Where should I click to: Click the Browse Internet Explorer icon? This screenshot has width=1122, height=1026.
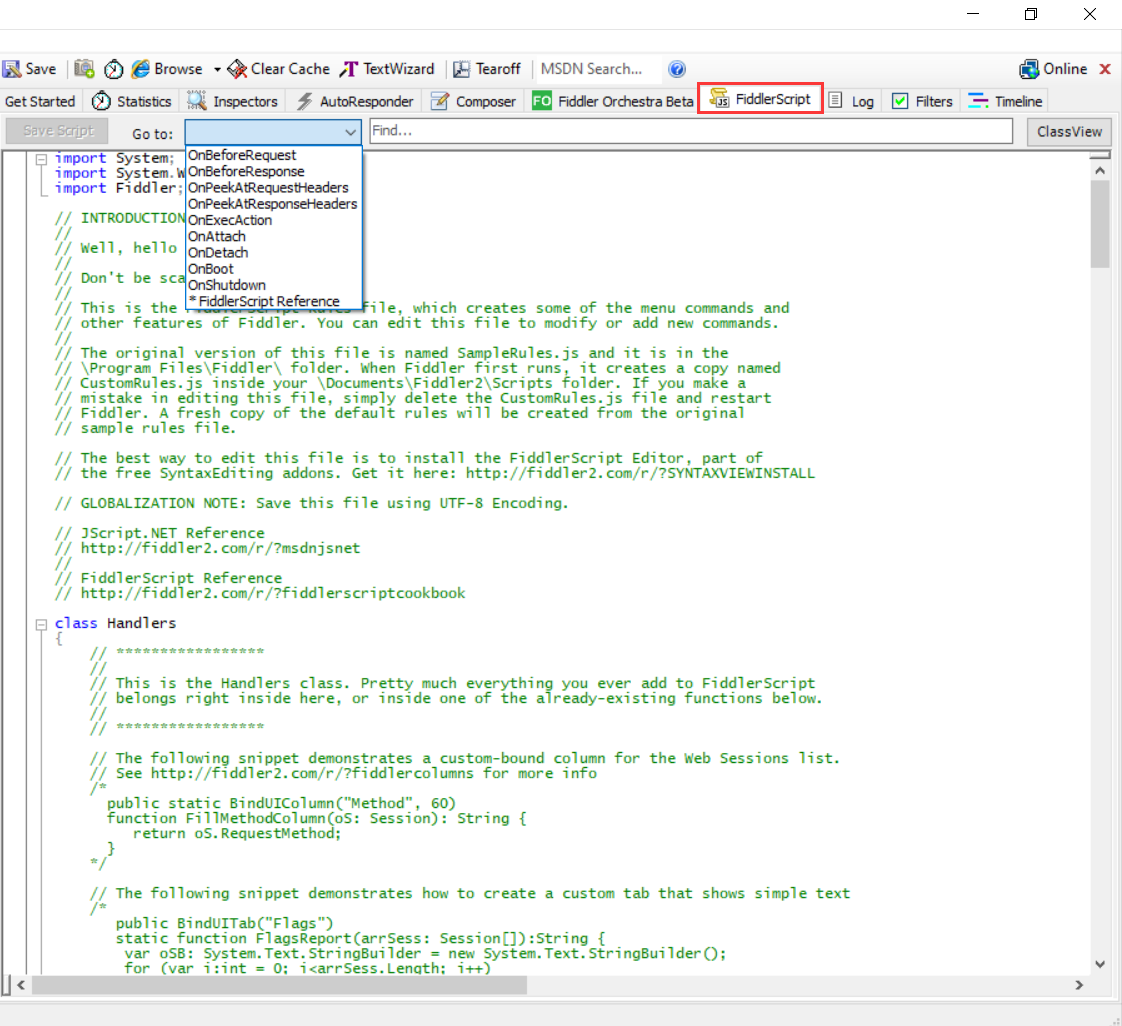[141, 69]
